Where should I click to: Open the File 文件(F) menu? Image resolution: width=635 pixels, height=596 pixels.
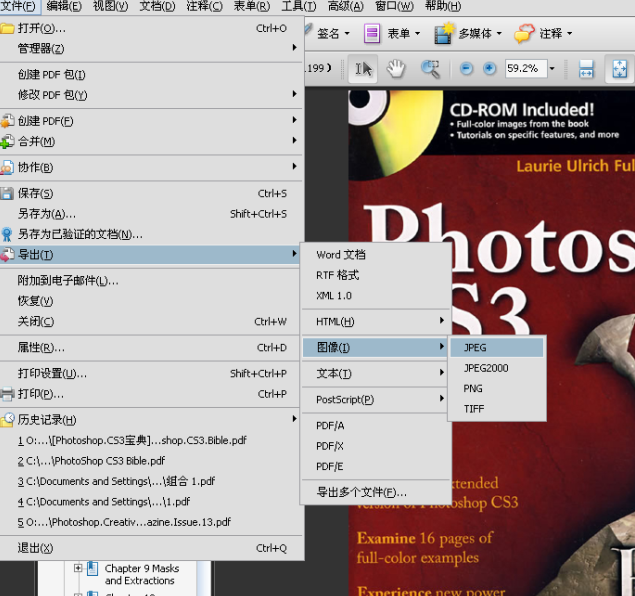(x=18, y=6)
